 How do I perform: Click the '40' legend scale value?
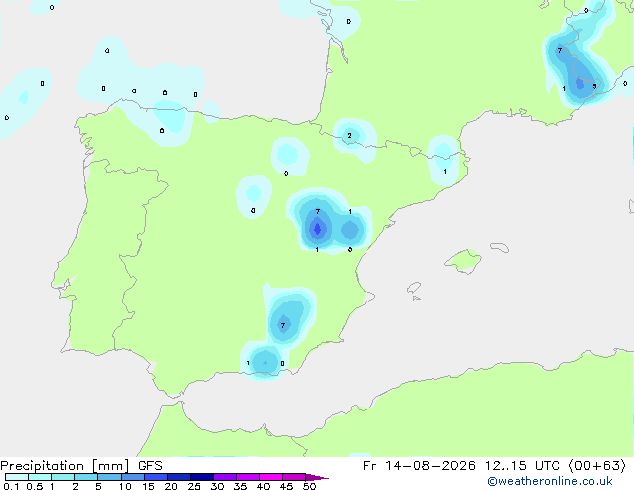263,486
